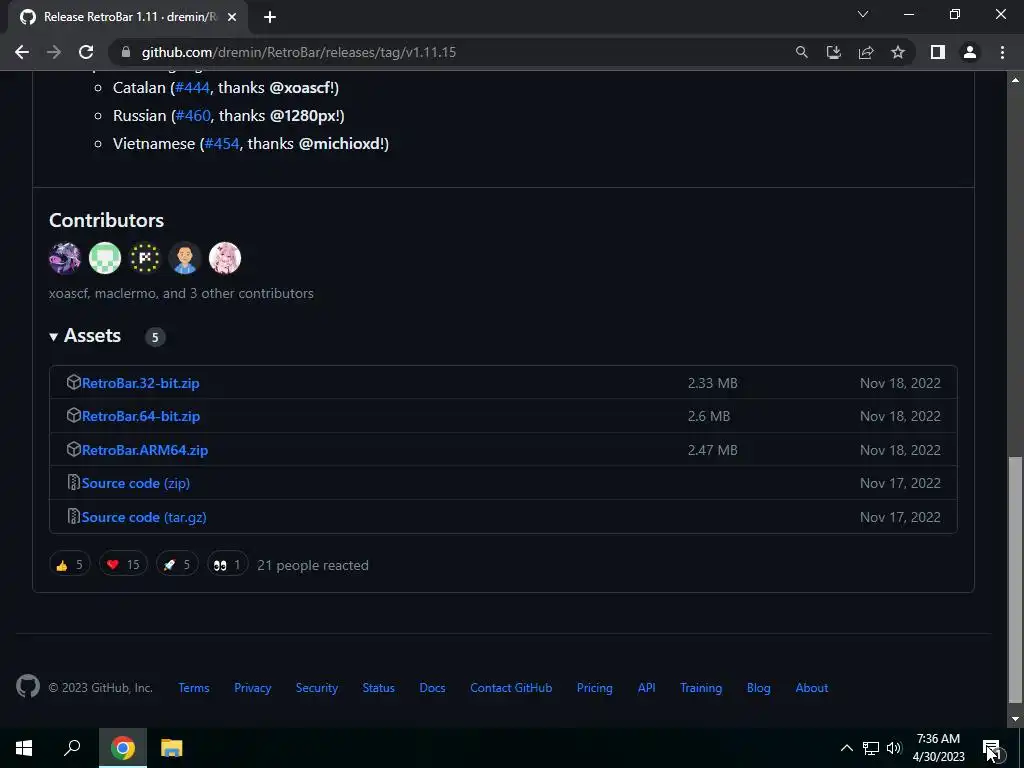This screenshot has height=768, width=1024.
Task: Open pull request #444 link
Action: pos(193,88)
